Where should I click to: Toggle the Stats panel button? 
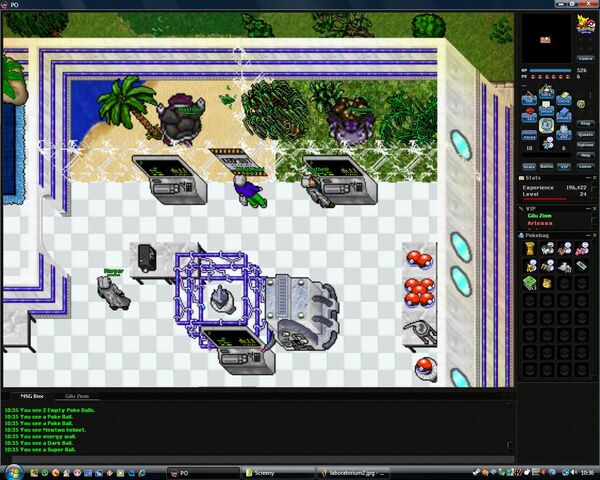pyautogui.click(x=529, y=167)
